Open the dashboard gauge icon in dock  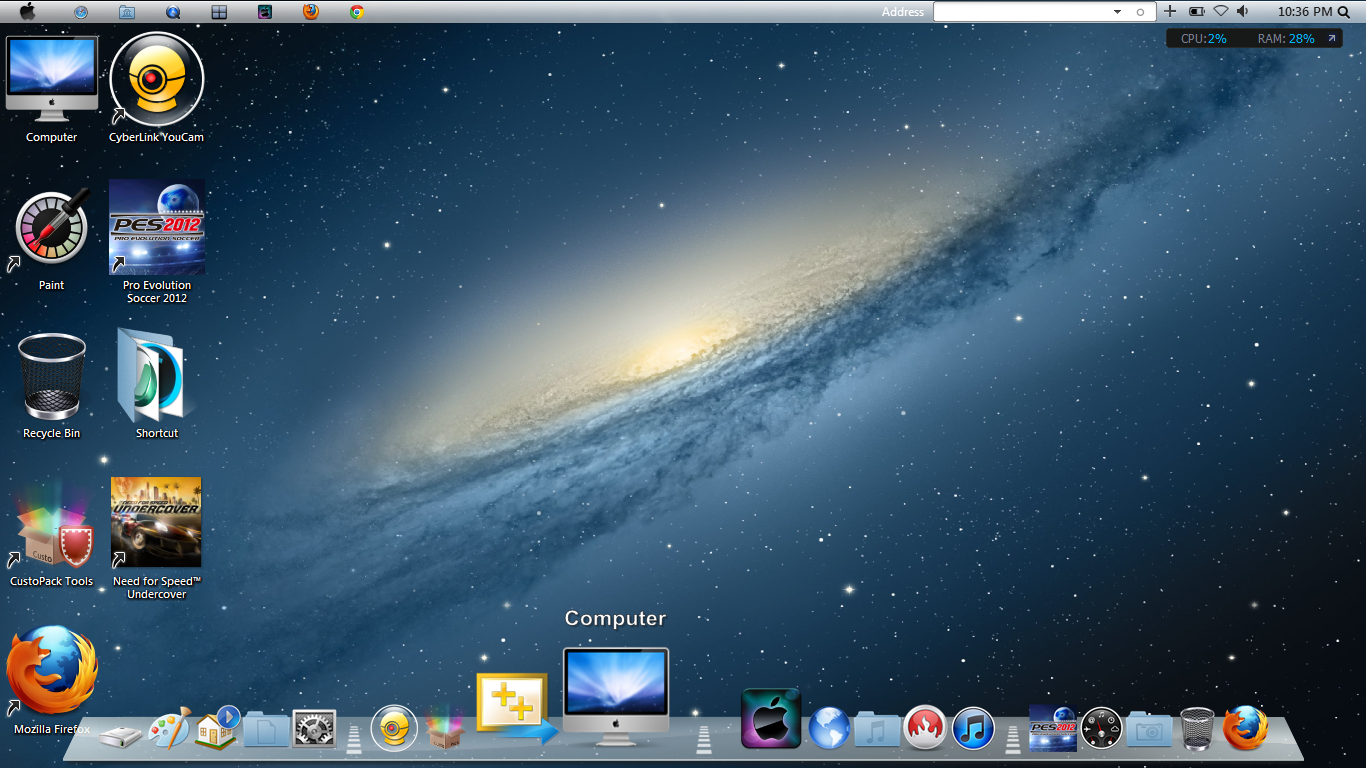1102,728
